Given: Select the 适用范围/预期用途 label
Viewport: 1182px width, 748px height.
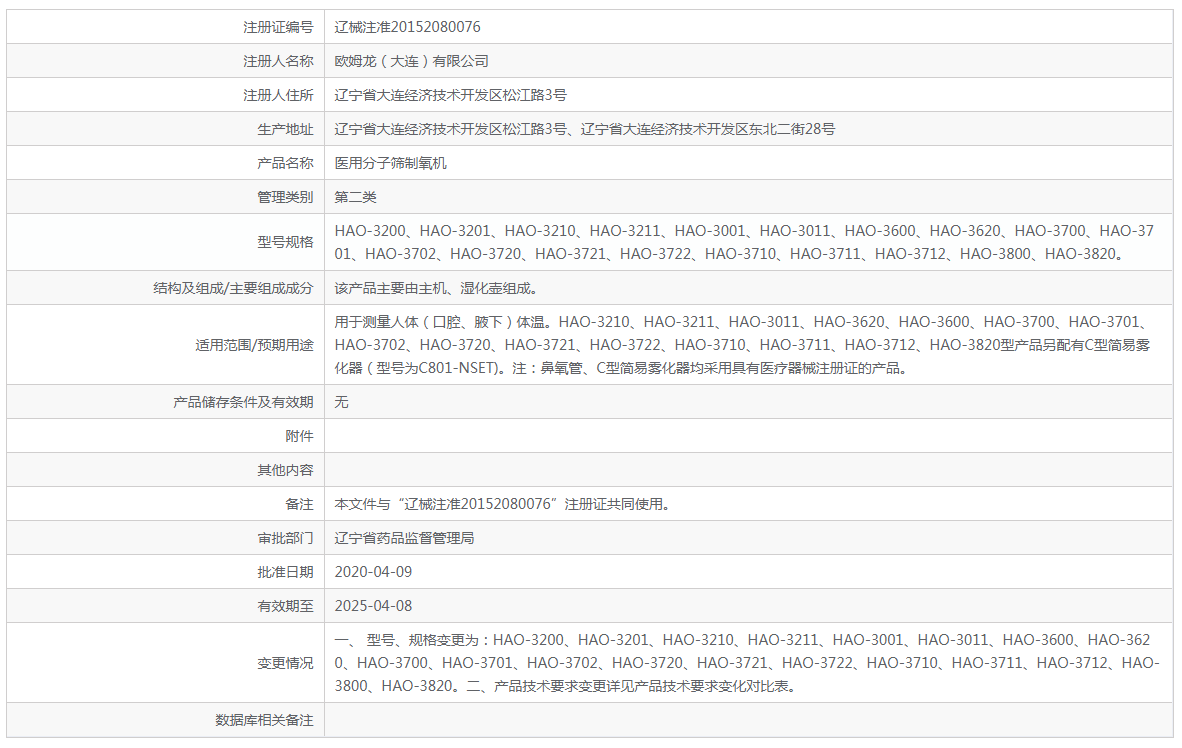Looking at the screenshot, I should [x=254, y=345].
